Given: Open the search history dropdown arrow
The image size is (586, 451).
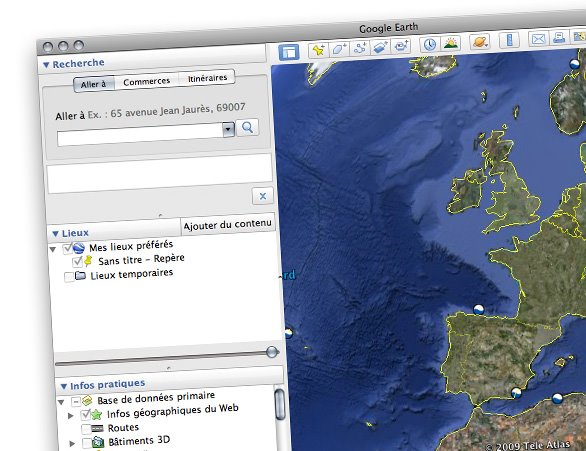Looking at the screenshot, I should tap(228, 129).
